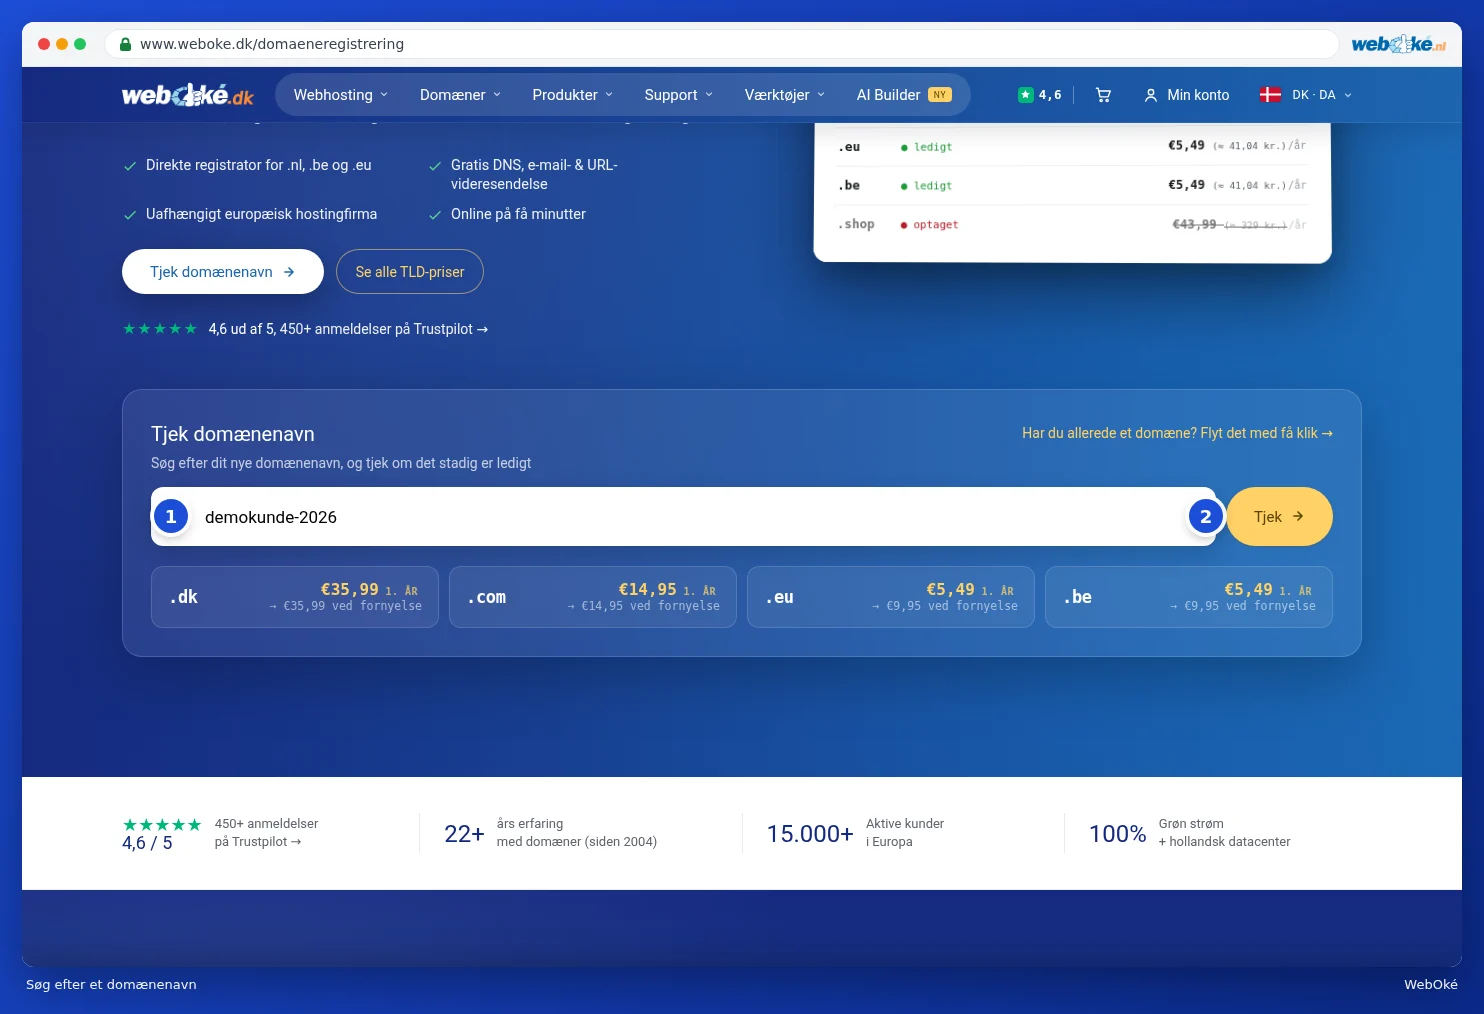Open the AI Builder menu item
Screen dimensions: 1484x1014
903,95
